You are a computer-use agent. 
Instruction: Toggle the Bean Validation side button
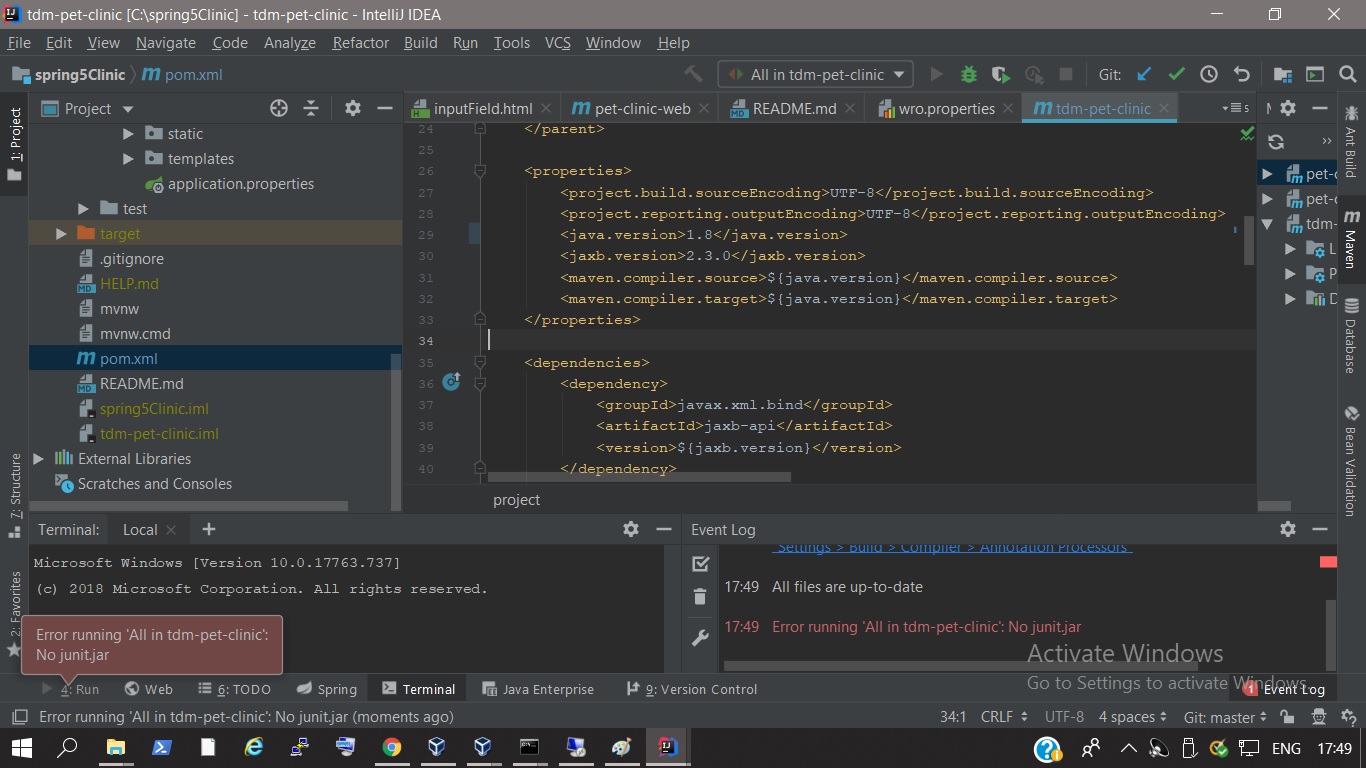1352,461
